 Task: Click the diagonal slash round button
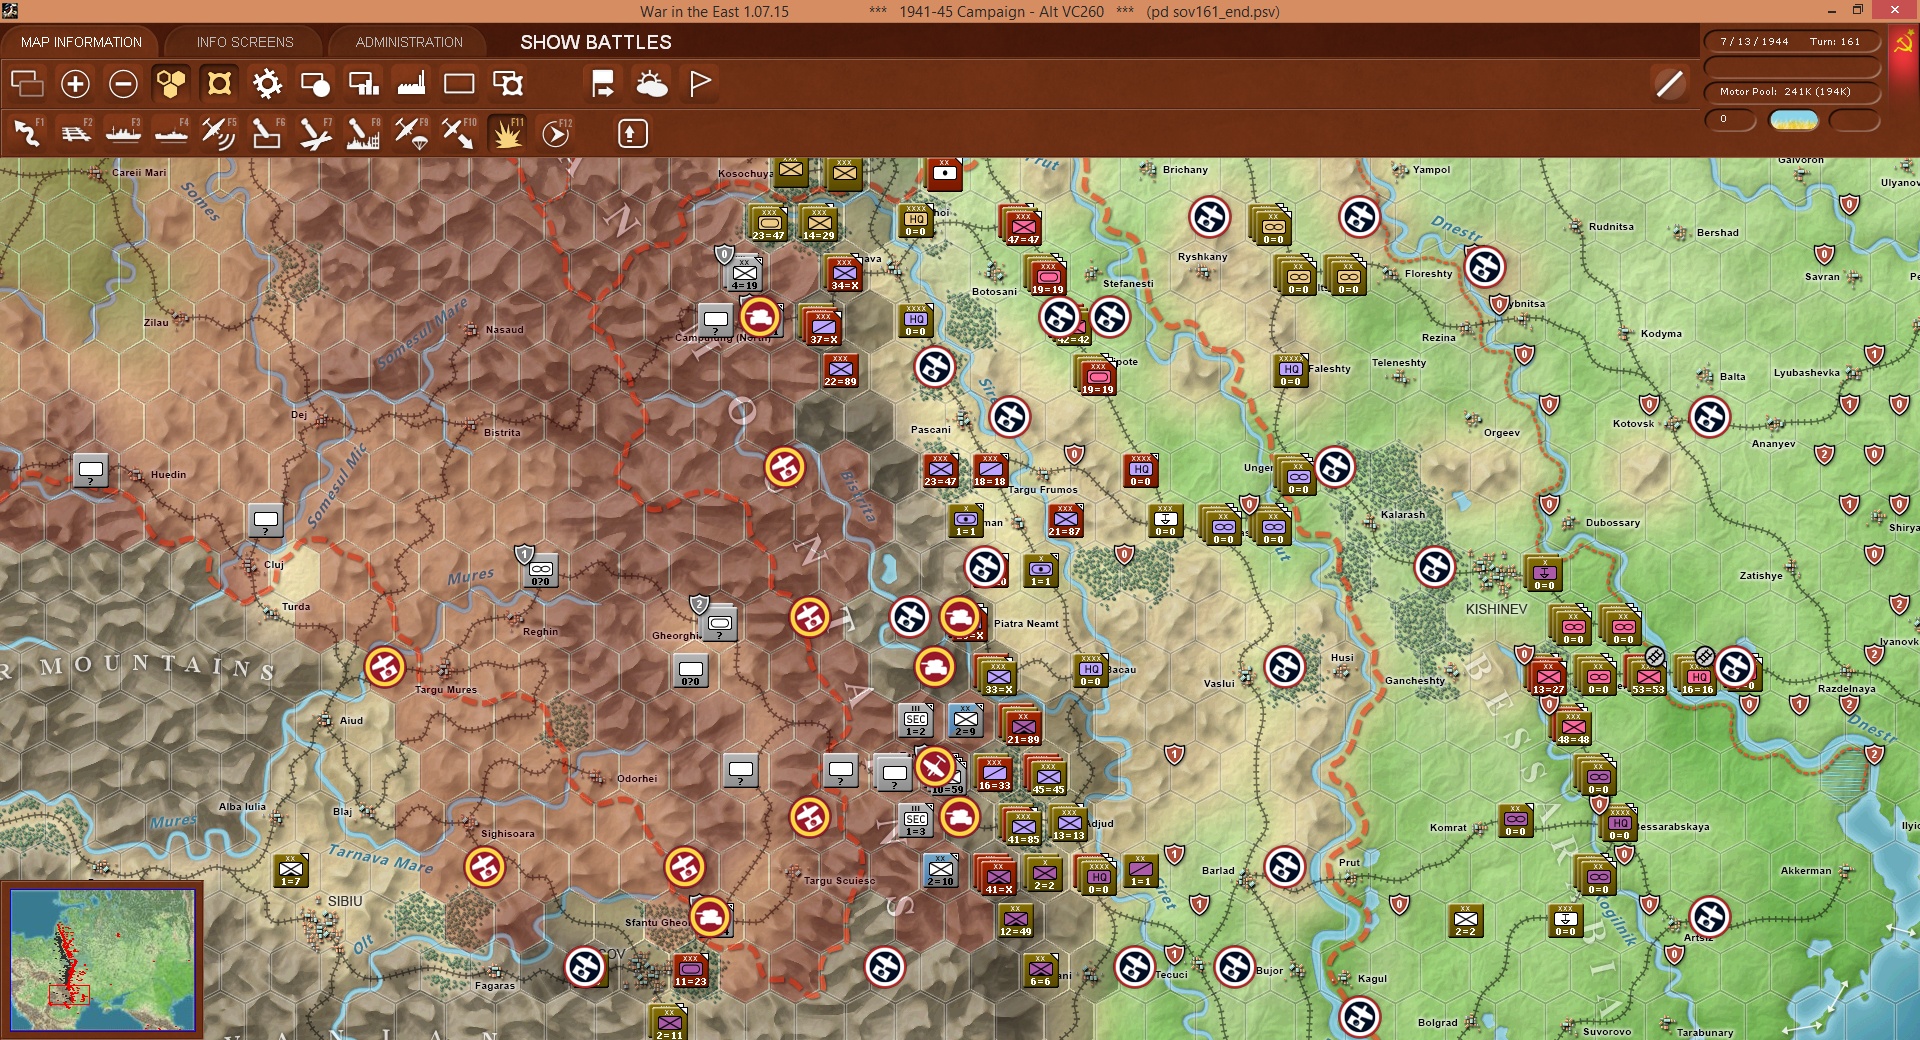click(x=1669, y=84)
